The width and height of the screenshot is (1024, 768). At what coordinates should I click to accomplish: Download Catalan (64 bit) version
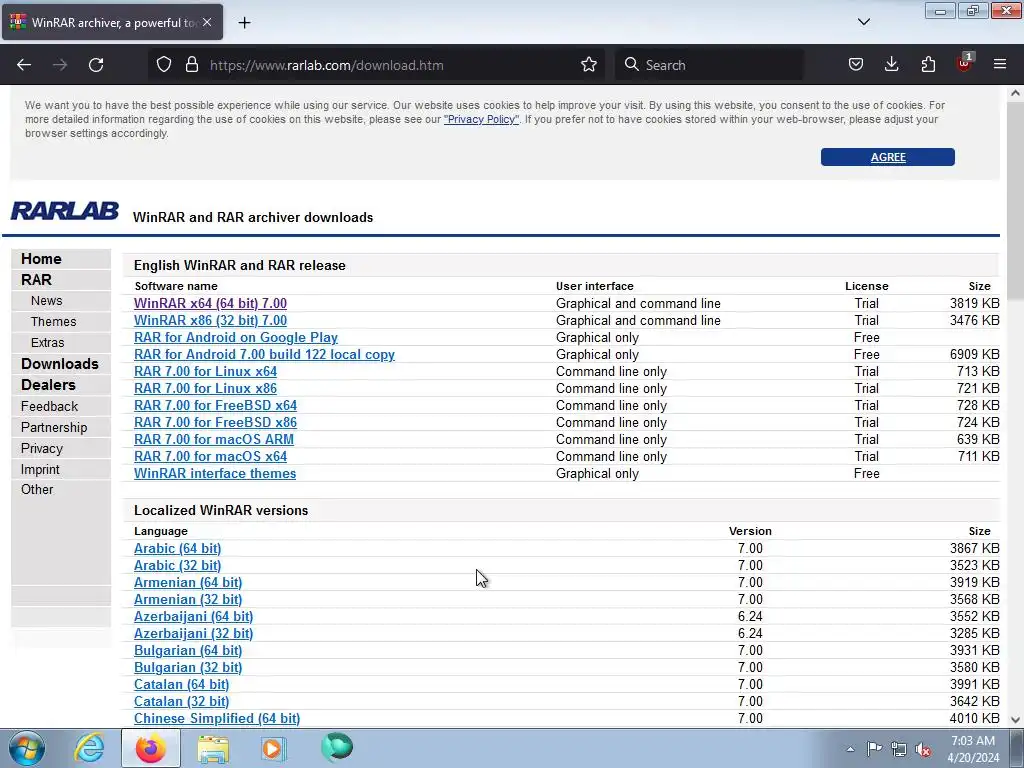pyautogui.click(x=182, y=684)
